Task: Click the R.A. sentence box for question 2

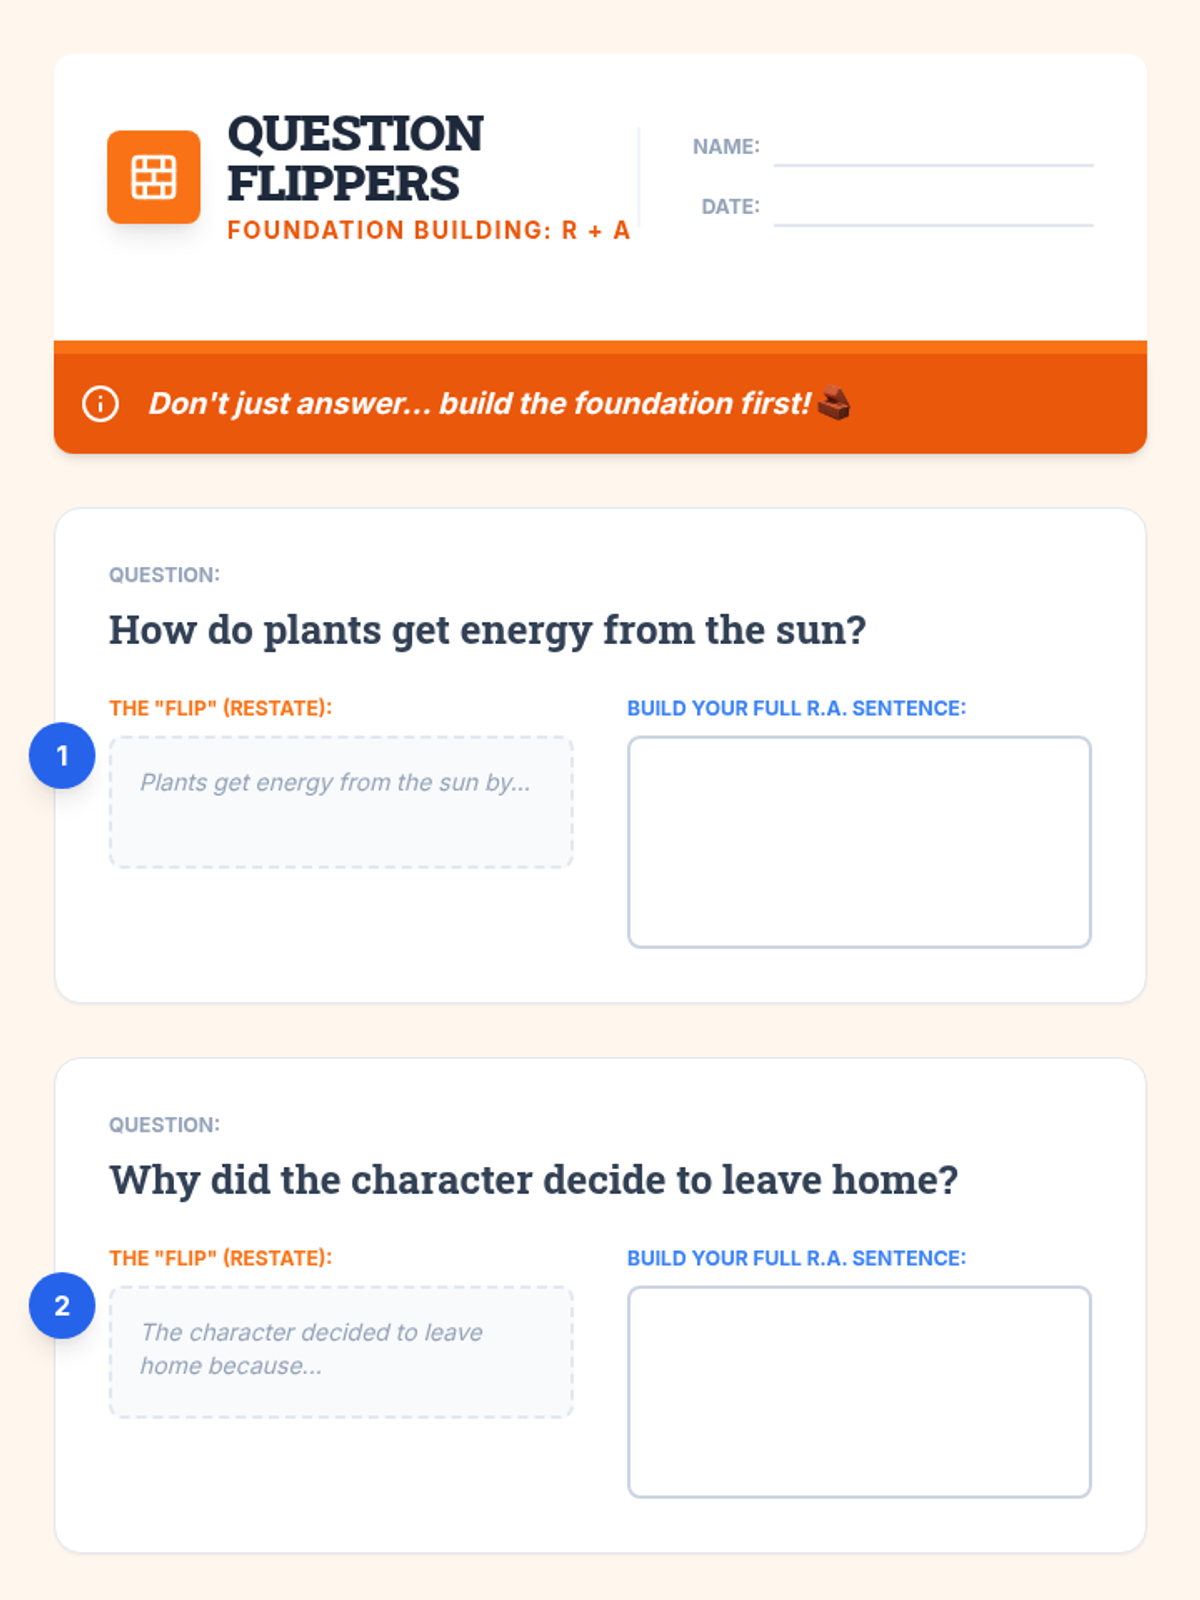Action: 859,1392
